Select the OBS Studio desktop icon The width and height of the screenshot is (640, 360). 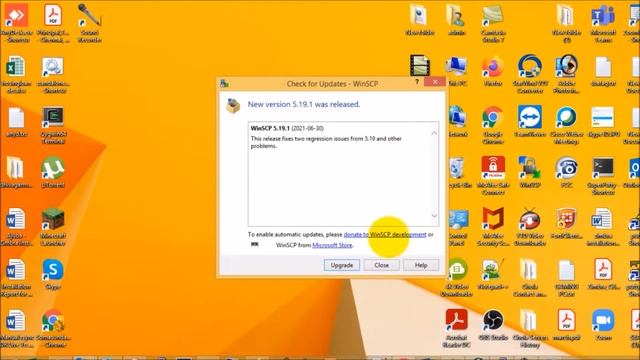[493, 324]
